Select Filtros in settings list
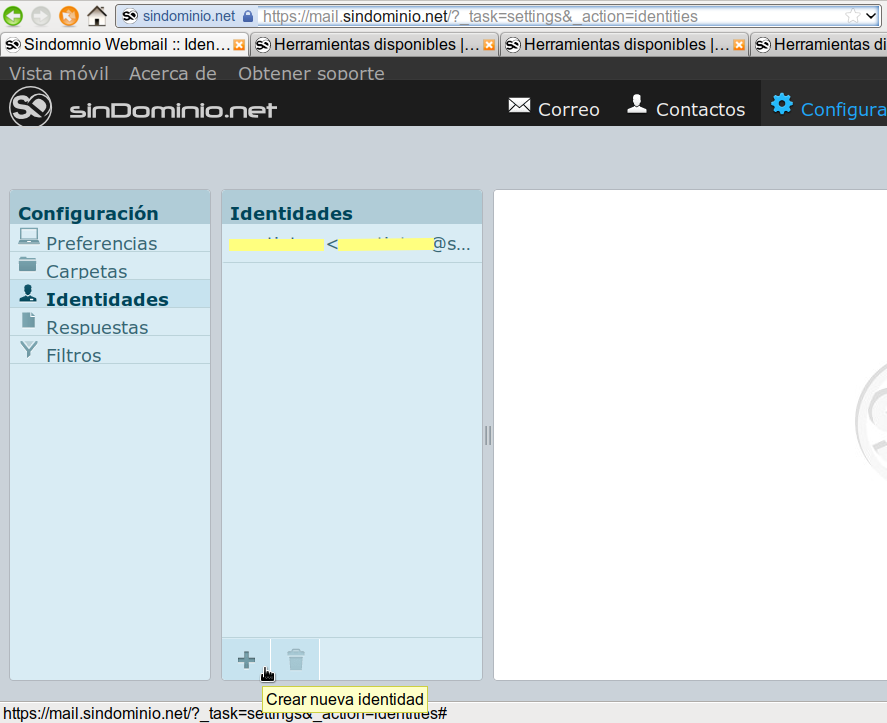Screen dimensions: 887x723 coord(73,355)
